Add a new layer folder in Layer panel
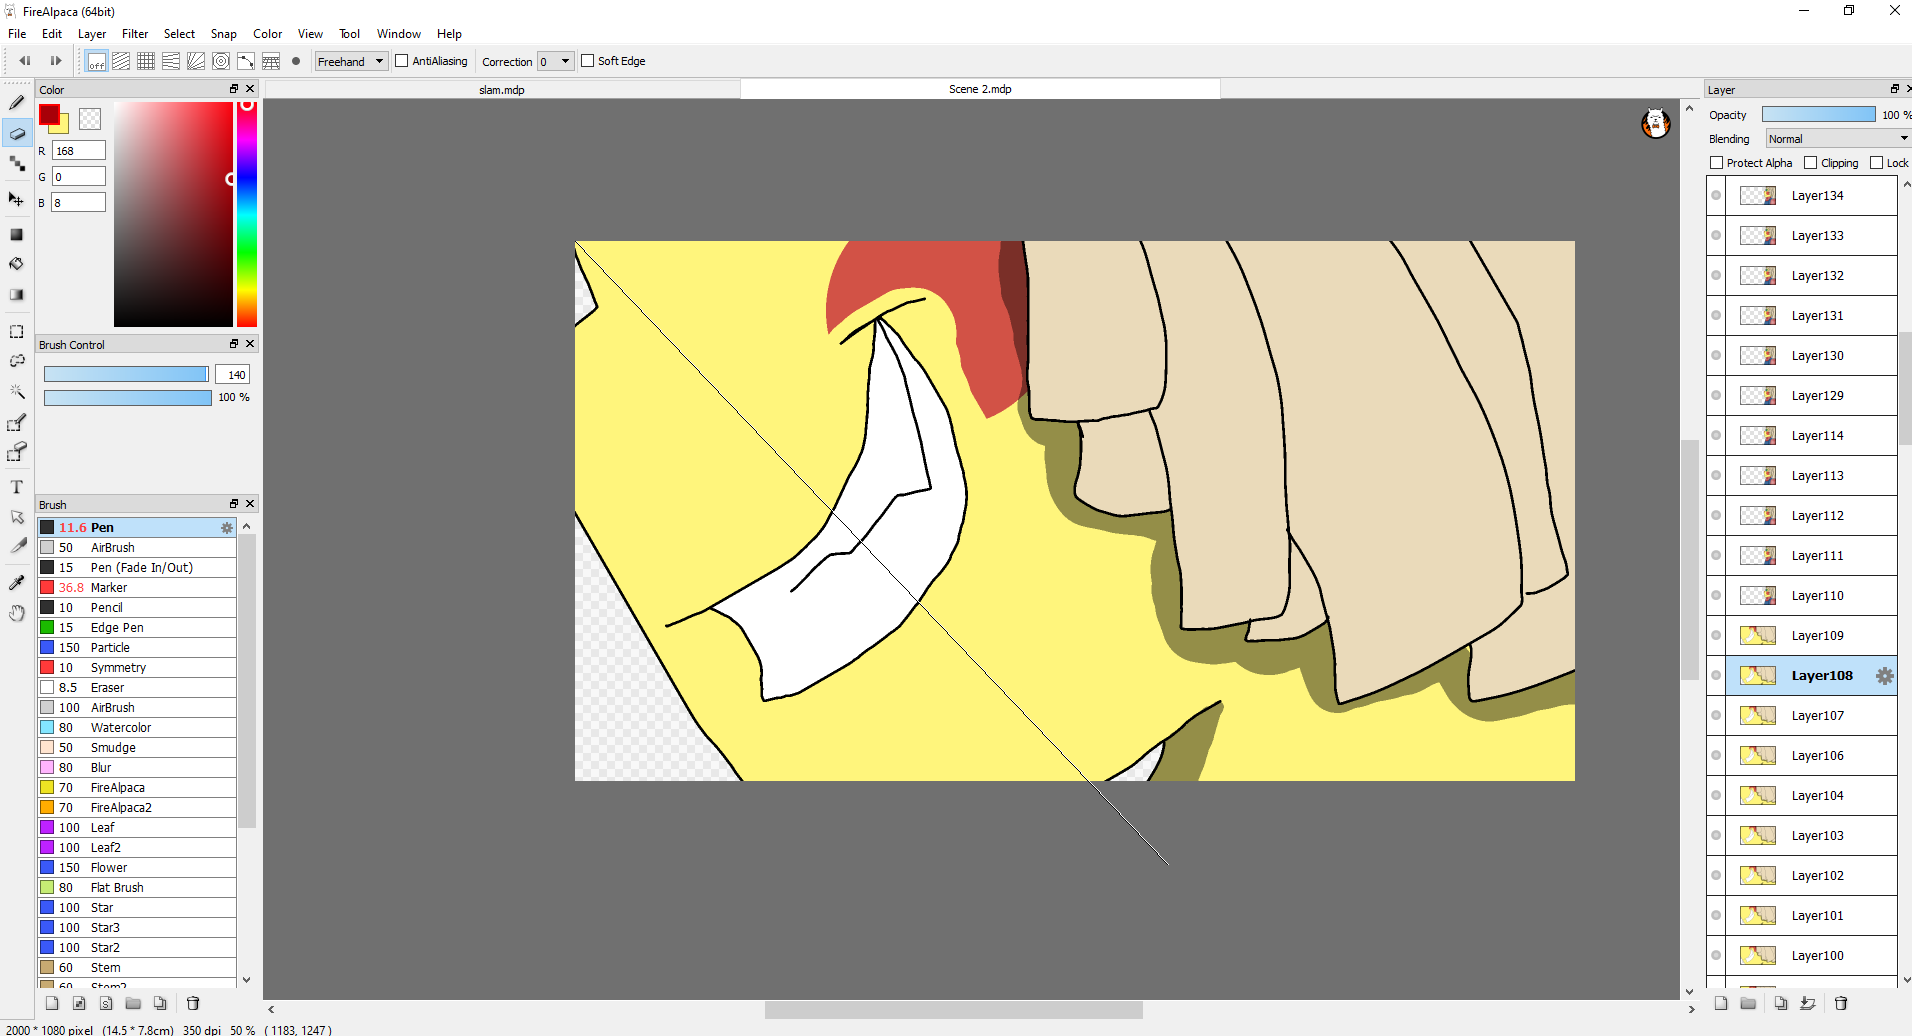The height and width of the screenshot is (1036, 1912). pyautogui.click(x=1748, y=1003)
